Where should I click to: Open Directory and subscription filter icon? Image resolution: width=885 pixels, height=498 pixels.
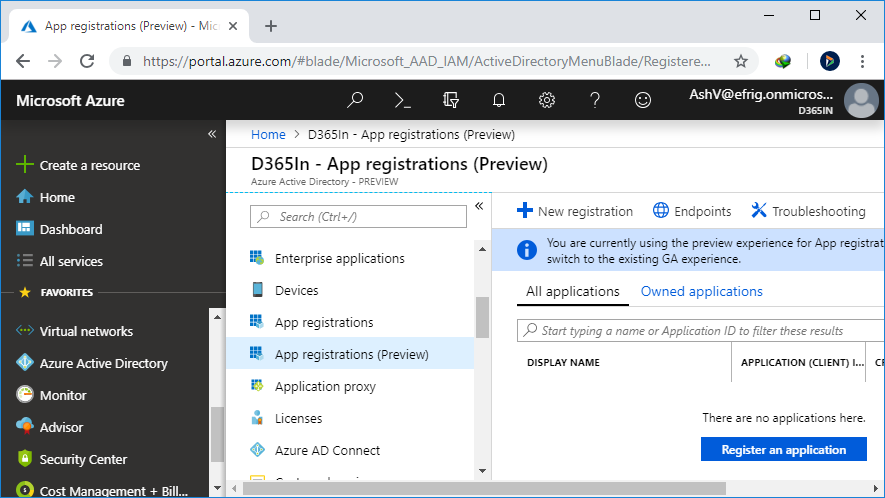click(x=450, y=100)
